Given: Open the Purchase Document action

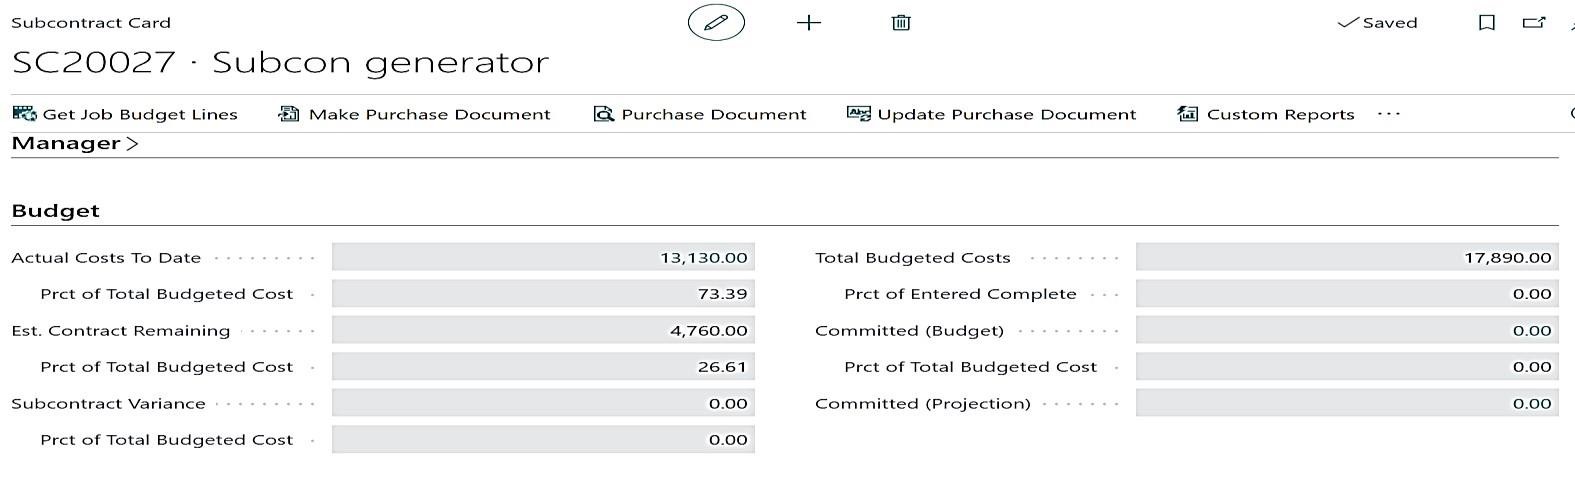Looking at the screenshot, I should tap(700, 114).
